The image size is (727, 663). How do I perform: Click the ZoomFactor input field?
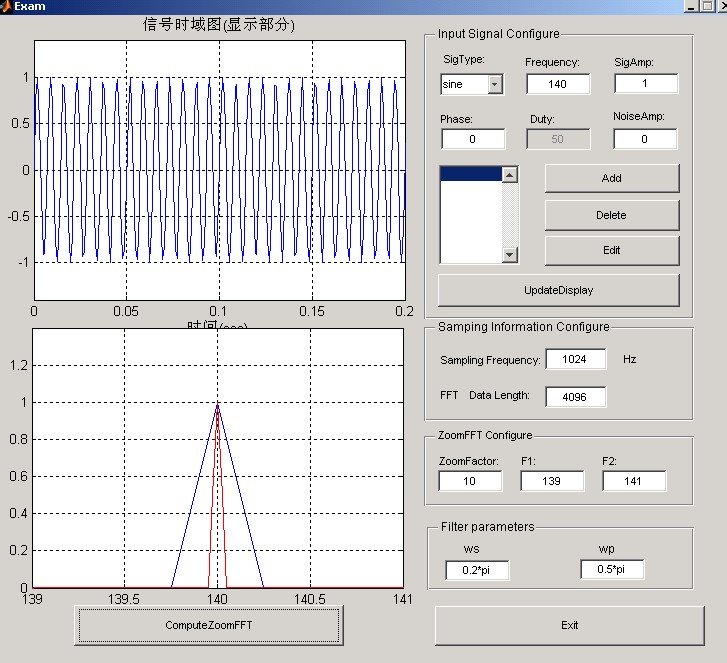pyautogui.click(x=469, y=481)
